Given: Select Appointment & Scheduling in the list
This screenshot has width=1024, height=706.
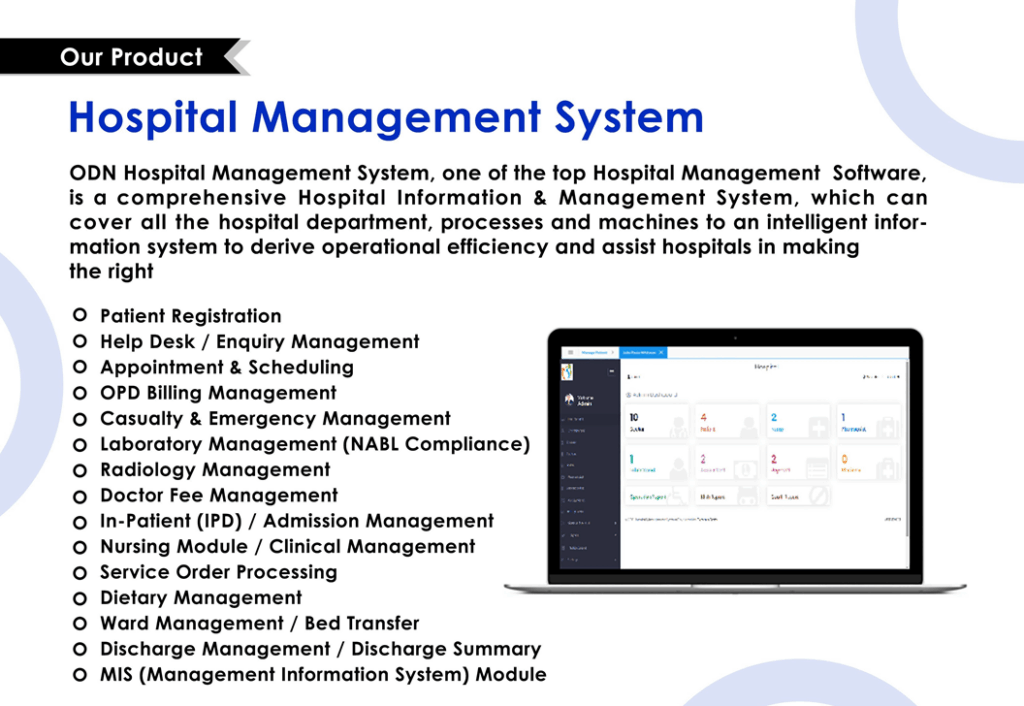Looking at the screenshot, I should point(227,367).
